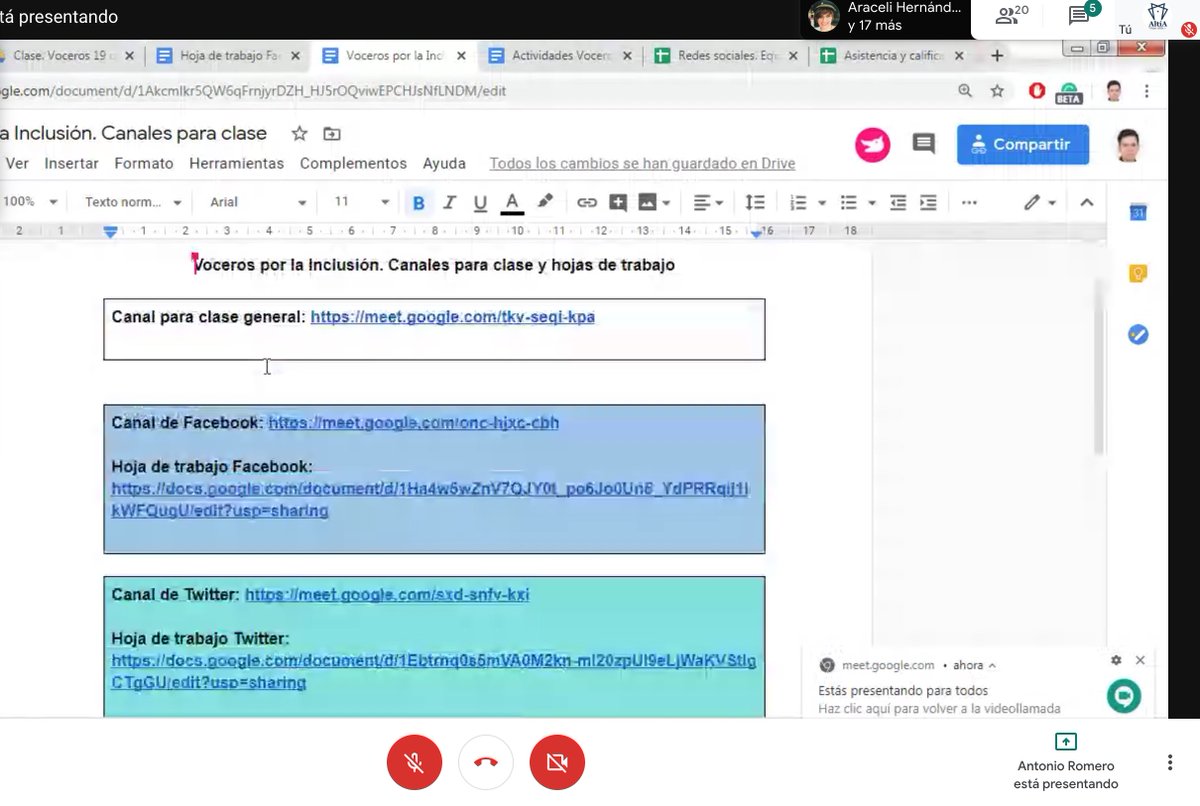Click the notification settings gear icon
Screen dimensions: 1200x806
point(1116,660)
